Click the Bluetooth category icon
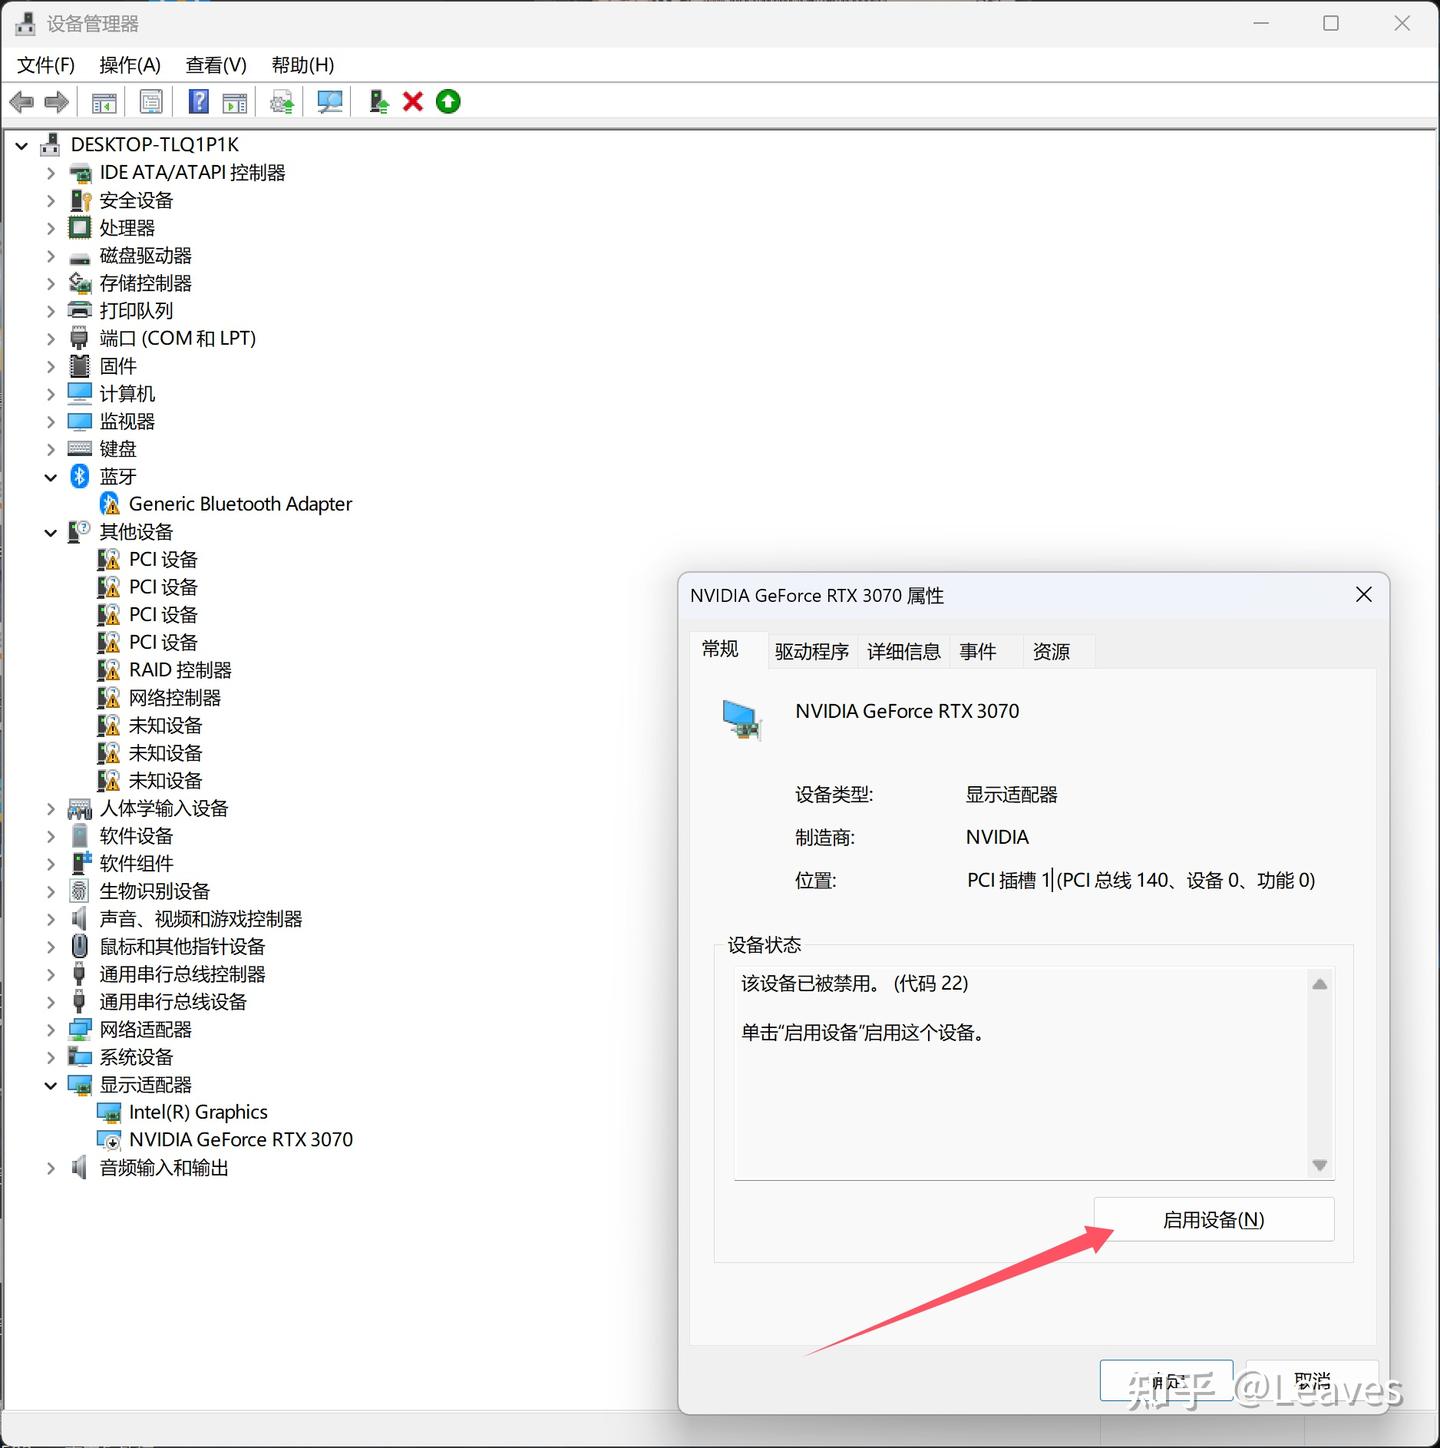The height and width of the screenshot is (1448, 1440). click(x=80, y=477)
